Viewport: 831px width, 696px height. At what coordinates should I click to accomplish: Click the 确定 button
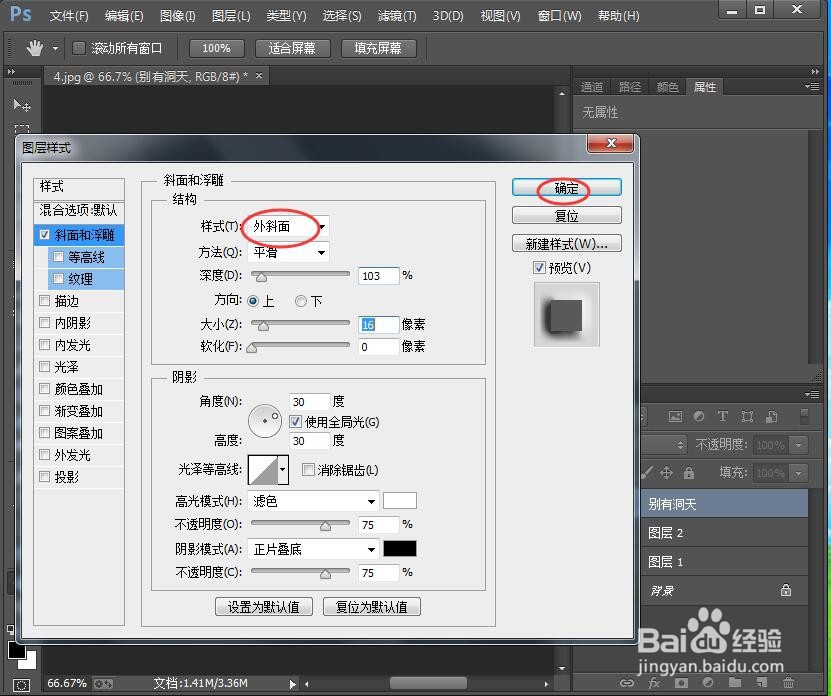pos(567,188)
